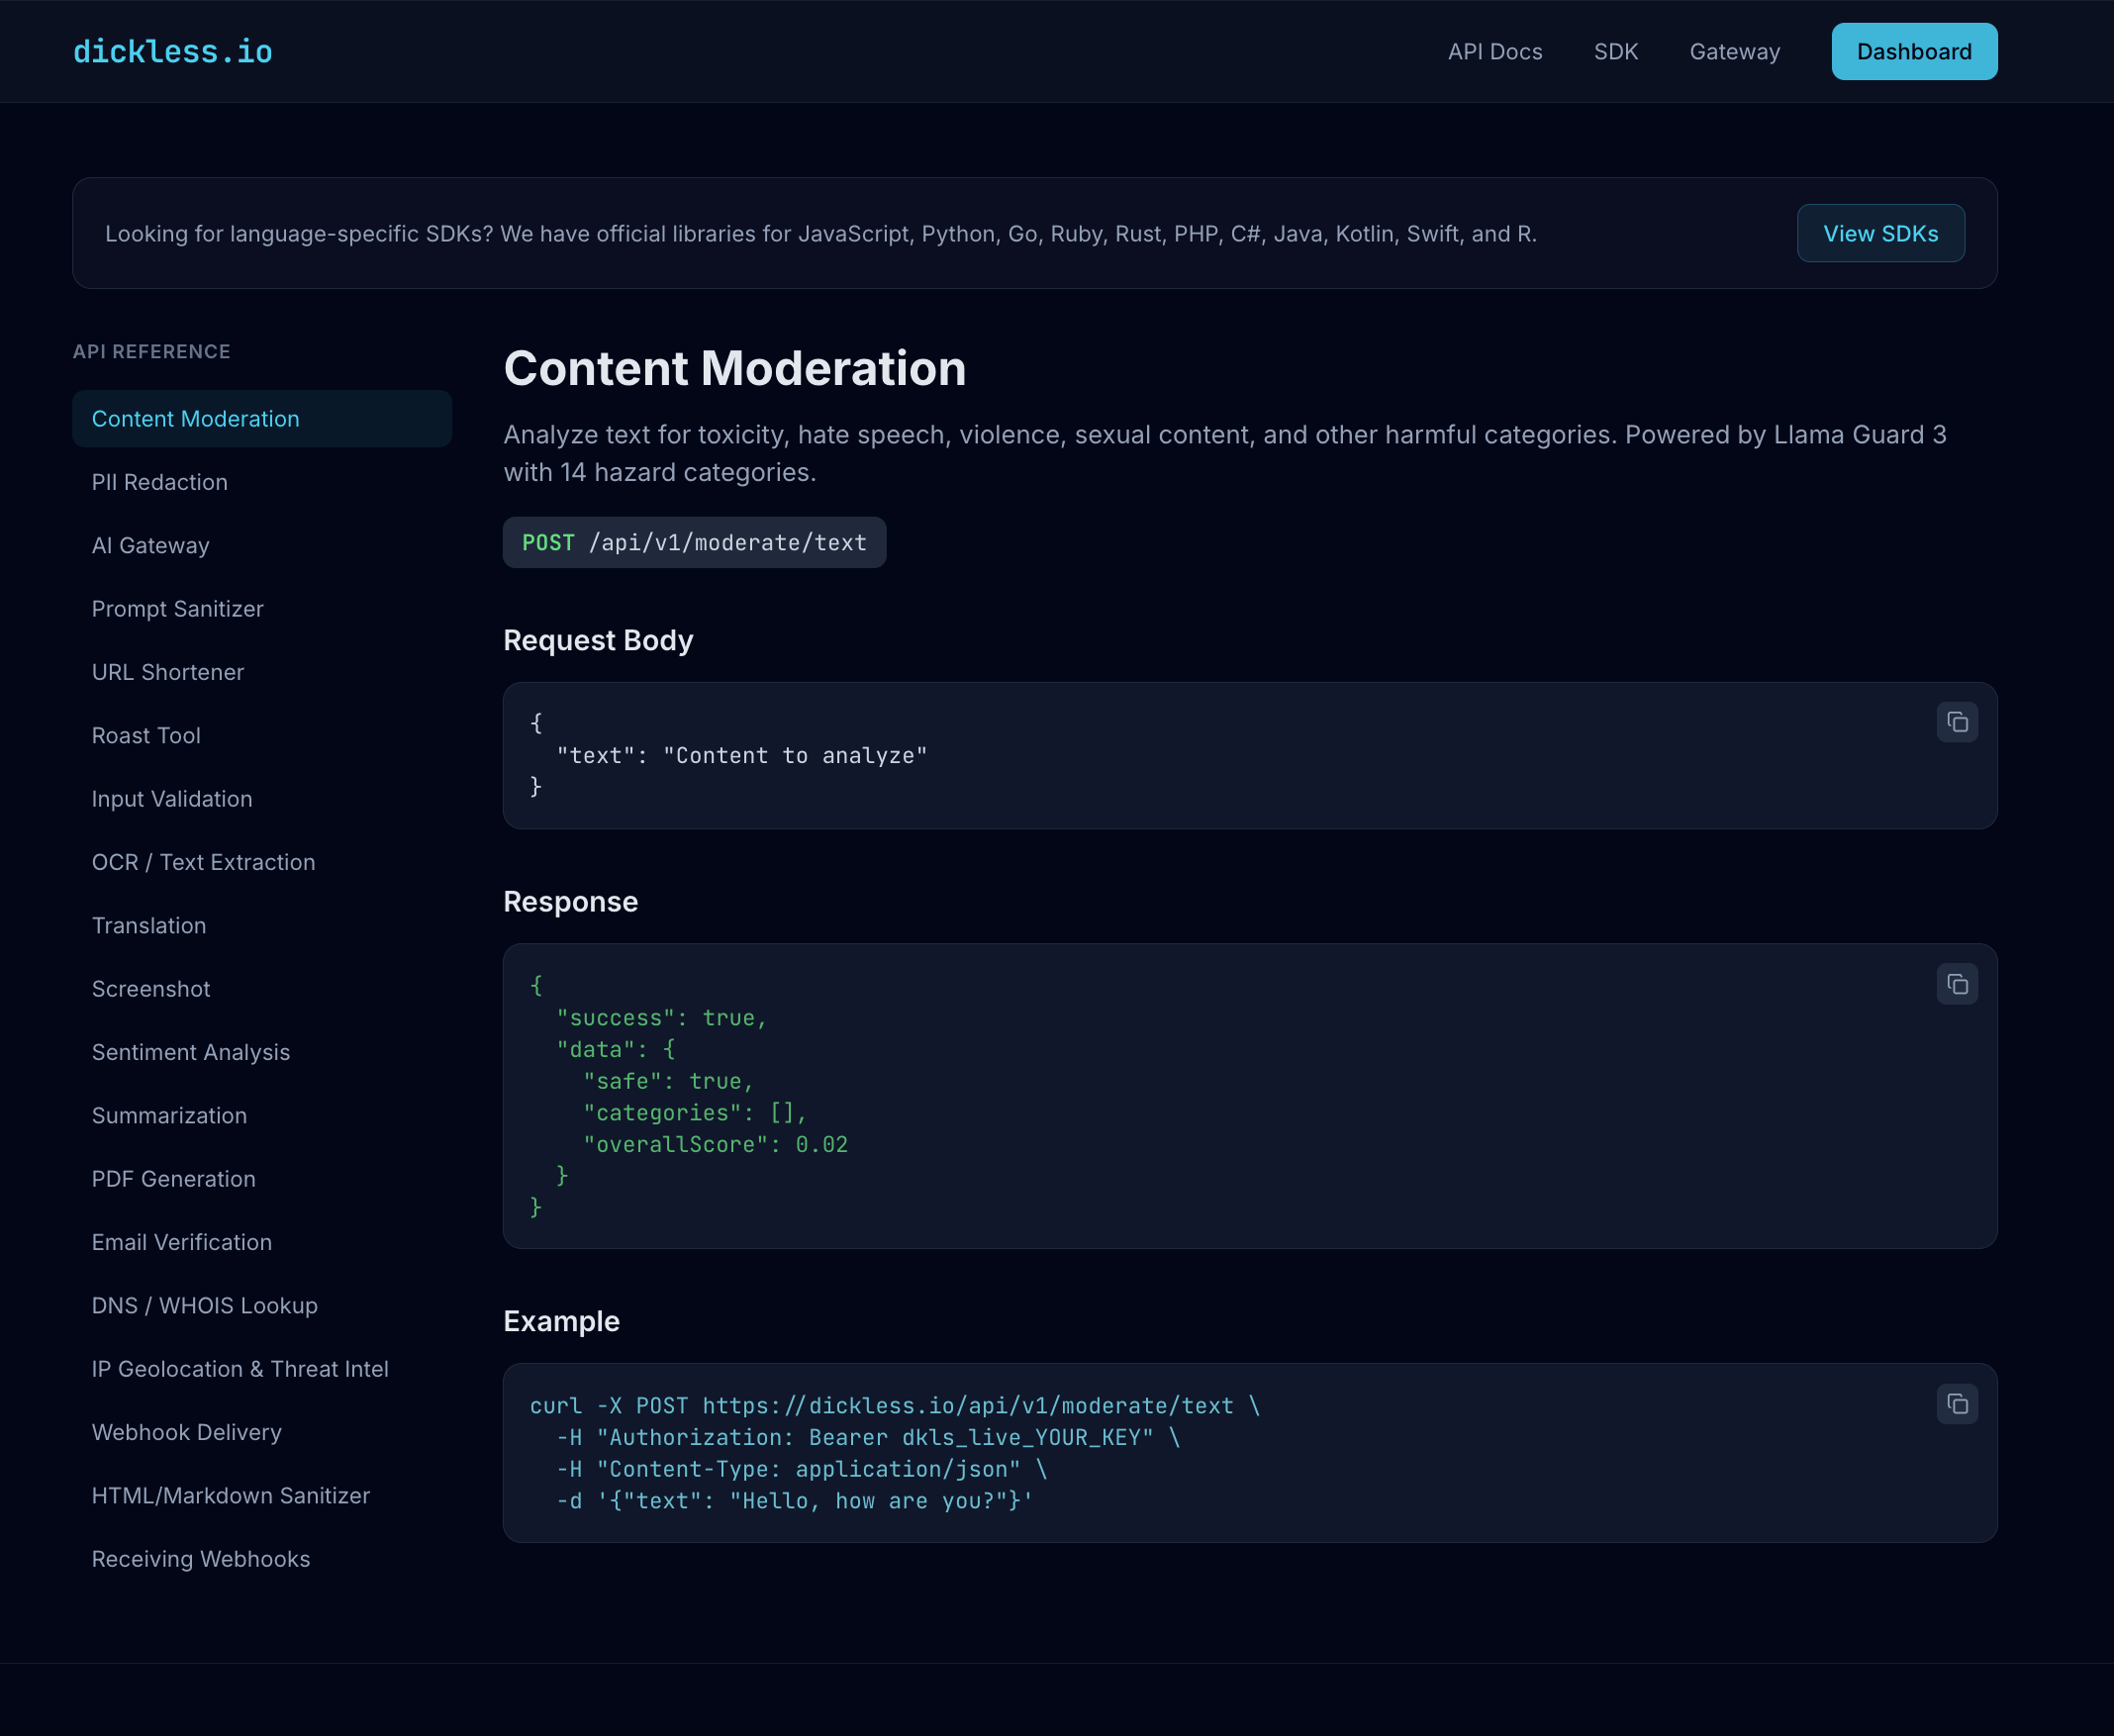This screenshot has width=2114, height=1736.
Task: Copy the curl example command
Action: coord(1957,1404)
